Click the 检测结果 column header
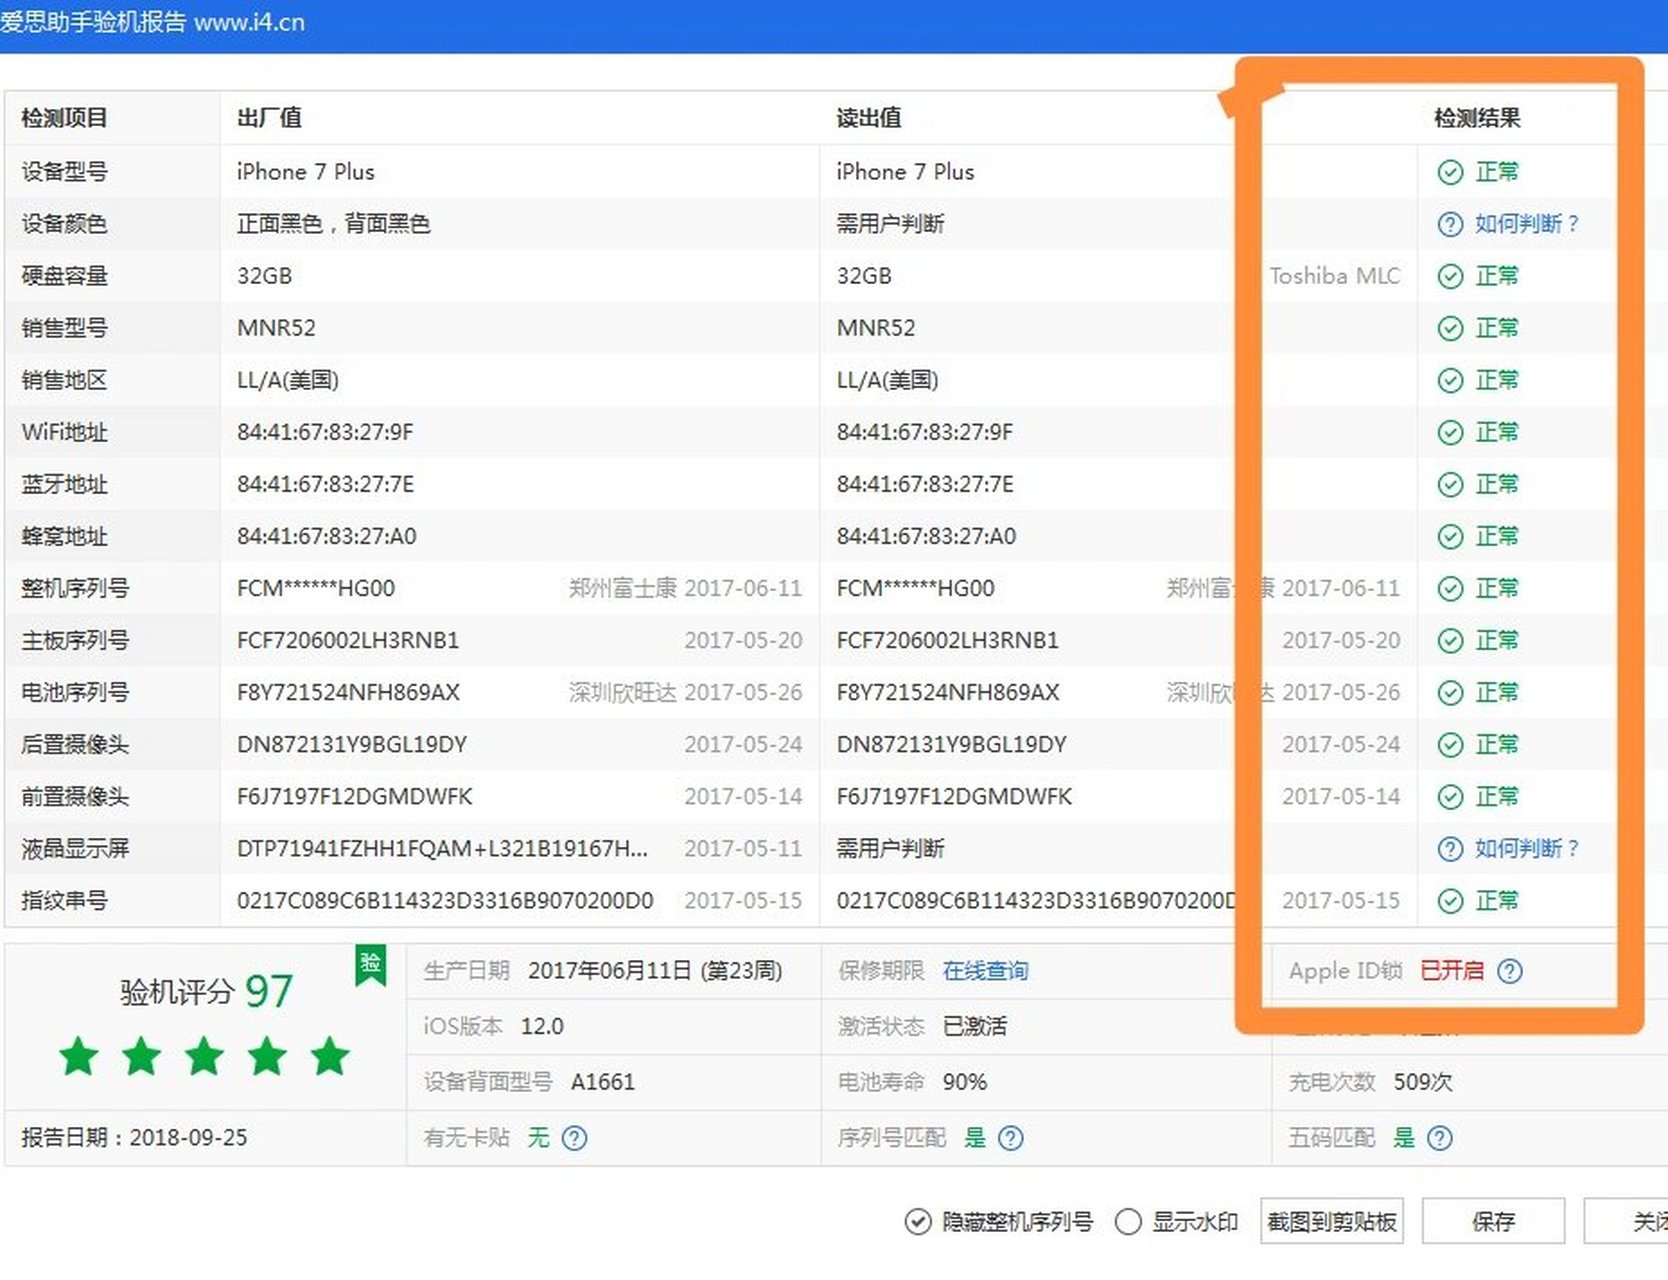Image resolution: width=1668 pixels, height=1280 pixels. [1477, 118]
